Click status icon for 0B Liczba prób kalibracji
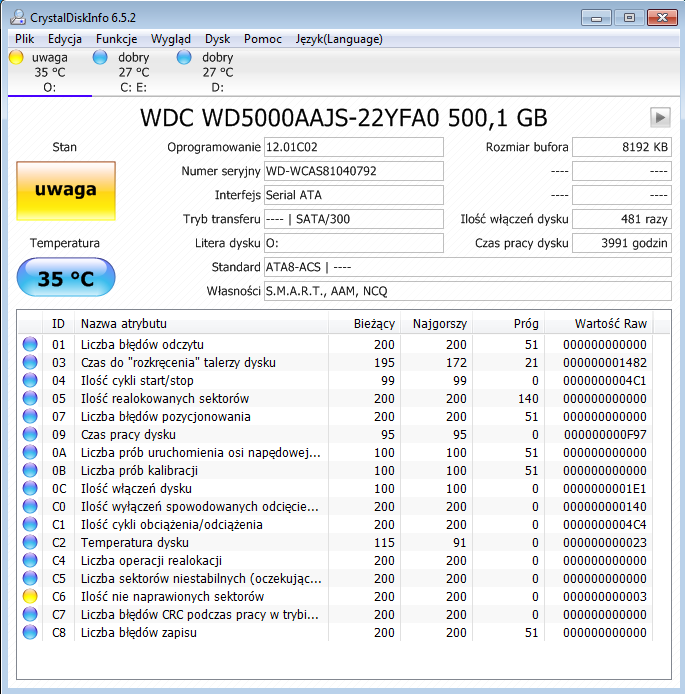Image resolution: width=685 pixels, height=694 pixels. coord(30,470)
